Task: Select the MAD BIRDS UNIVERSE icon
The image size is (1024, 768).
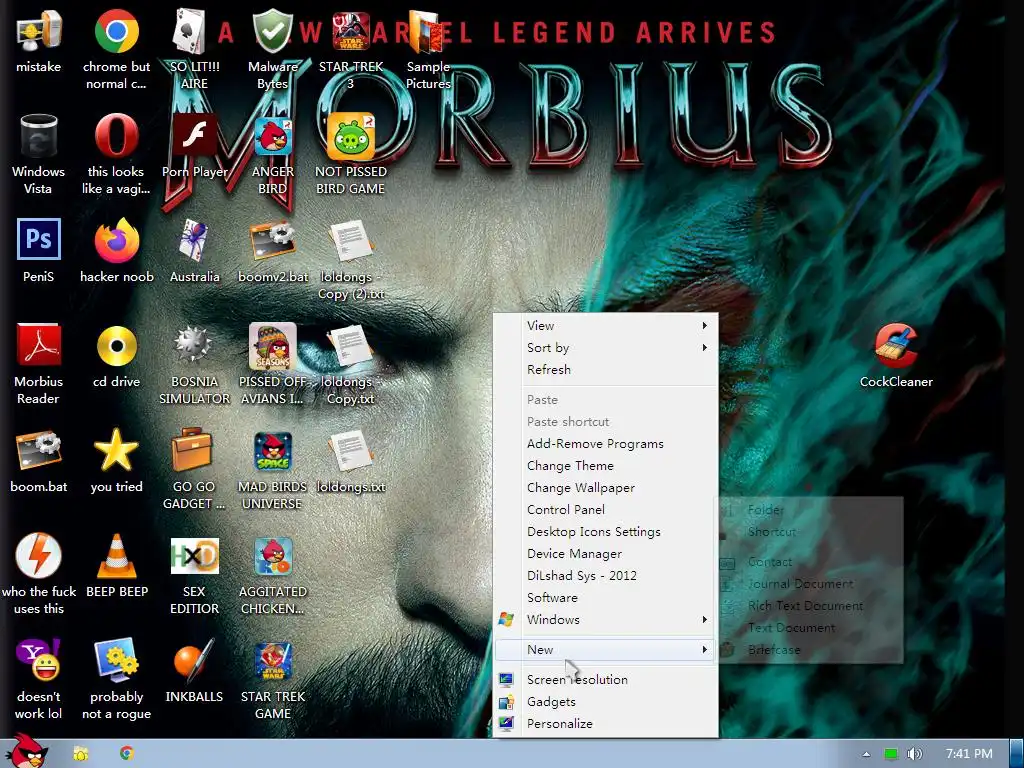Action: (x=272, y=451)
